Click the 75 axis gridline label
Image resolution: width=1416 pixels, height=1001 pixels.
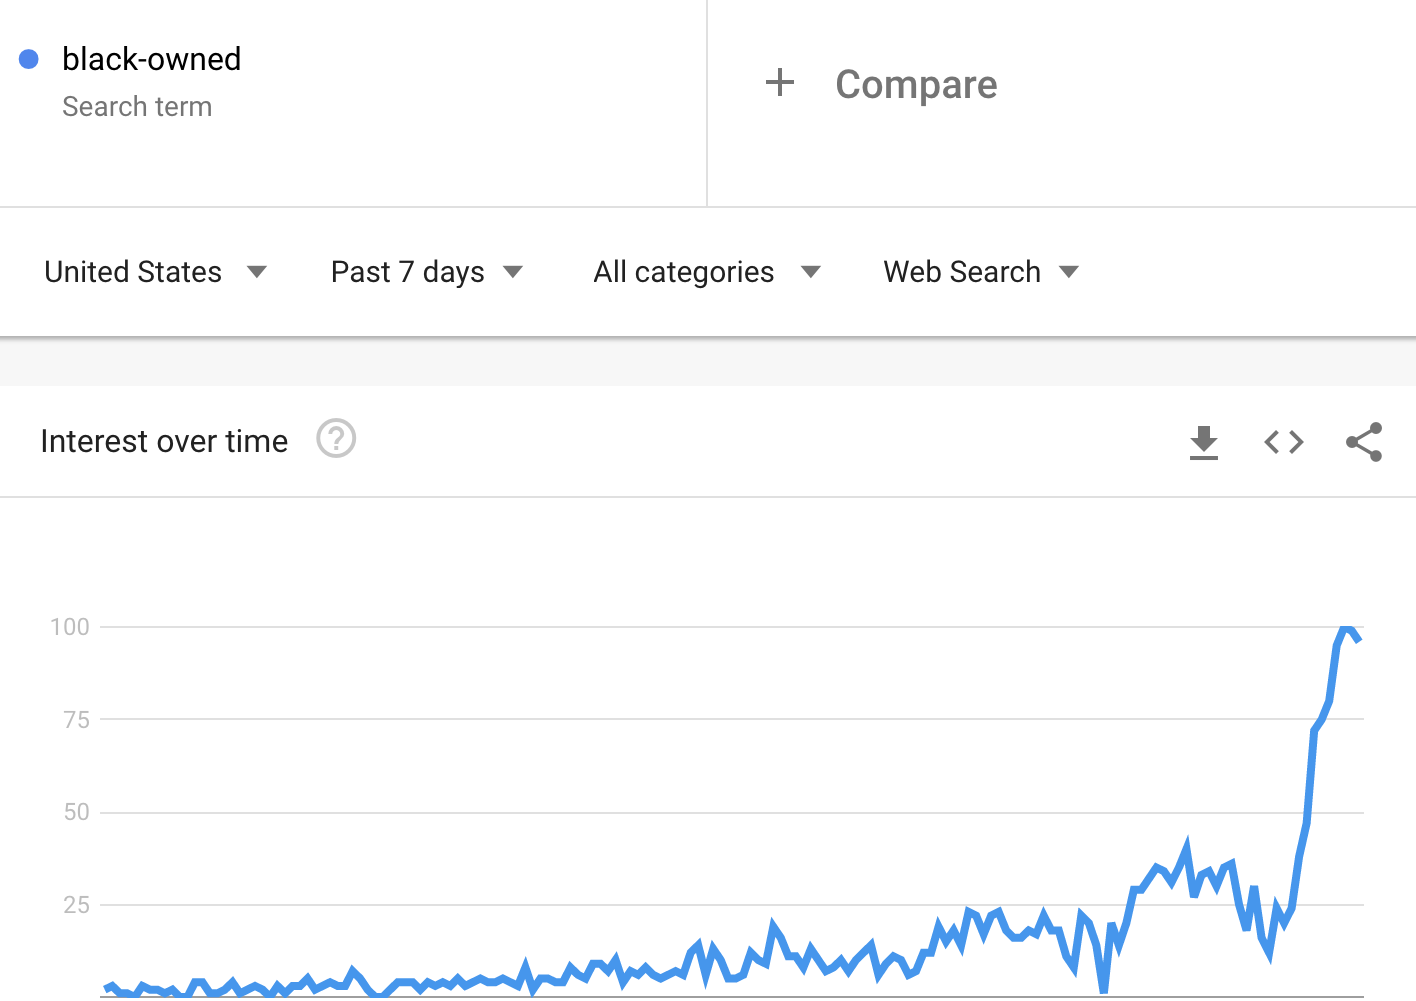(x=76, y=720)
